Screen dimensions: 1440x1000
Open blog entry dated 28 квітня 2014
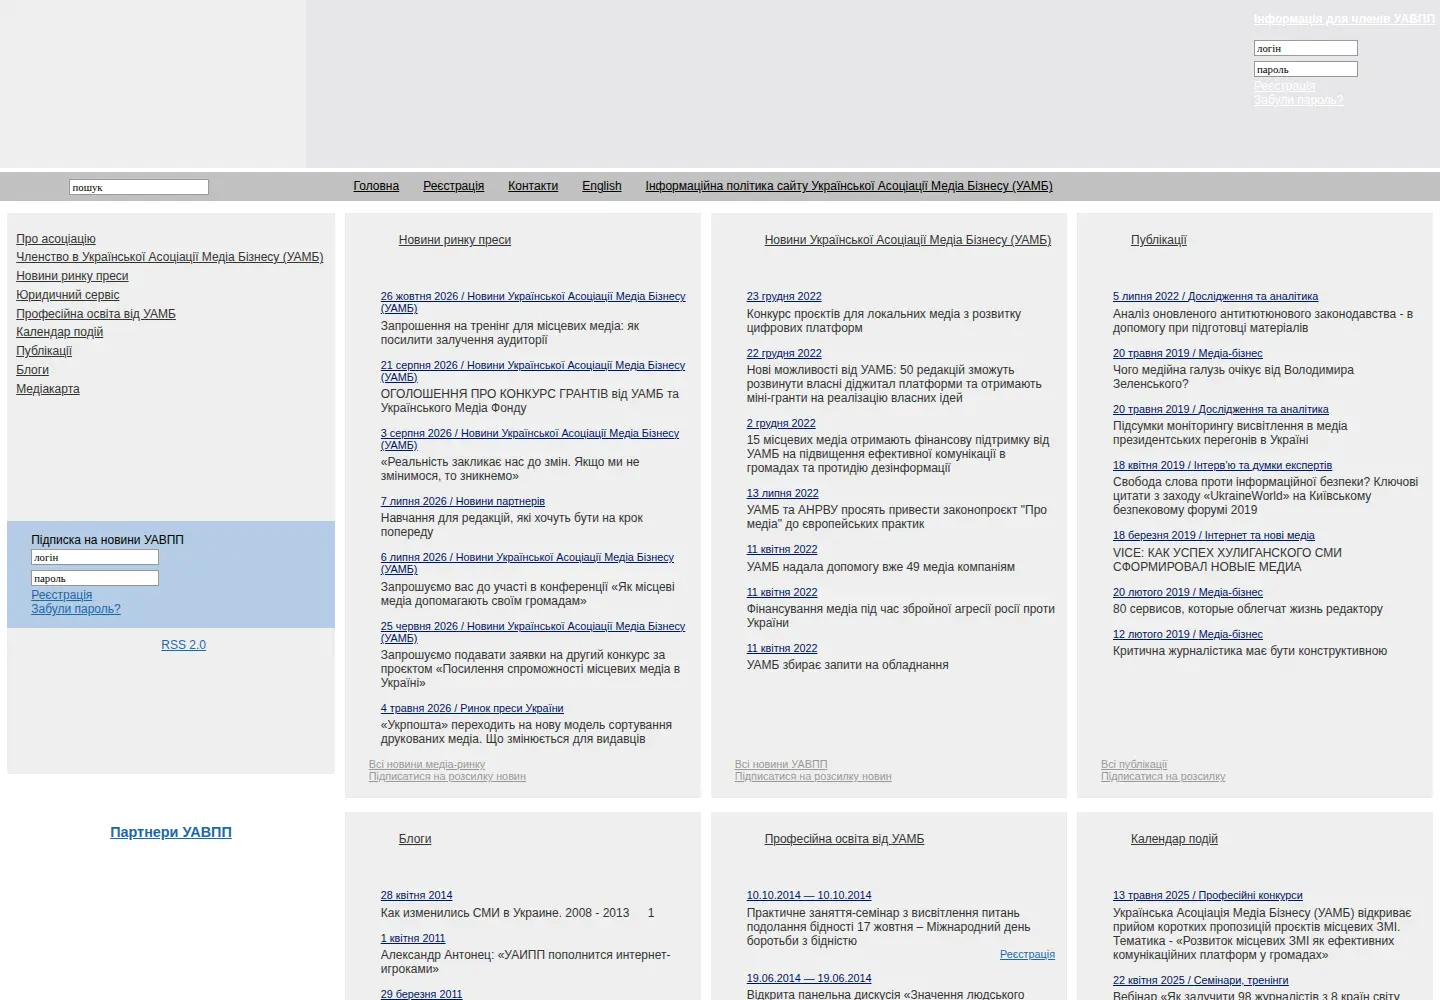(x=417, y=895)
